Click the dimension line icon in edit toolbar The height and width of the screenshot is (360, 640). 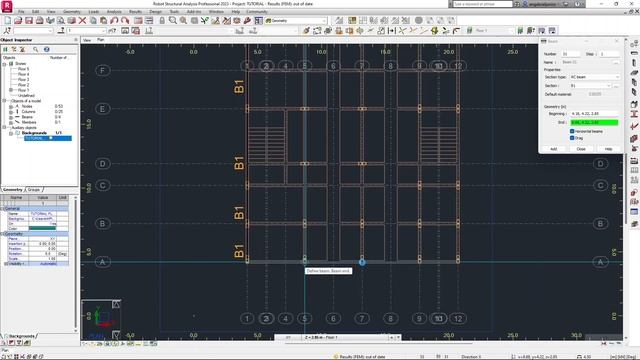click(x=391, y=31)
